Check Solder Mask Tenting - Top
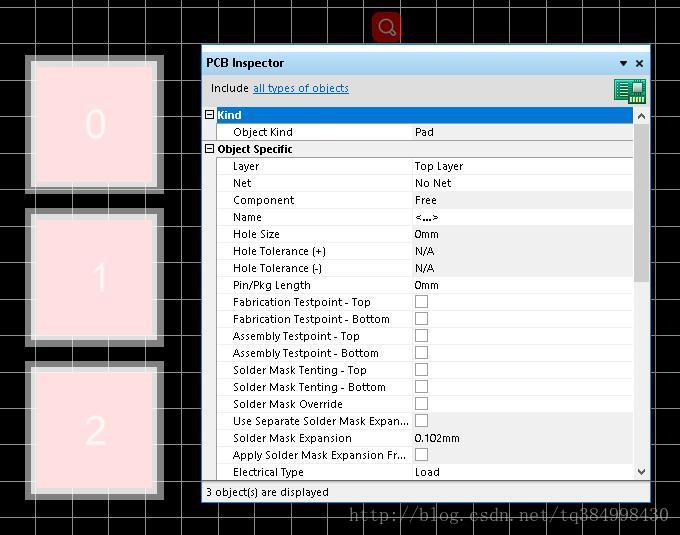Screen dimensions: 680x535 [x=421, y=370]
